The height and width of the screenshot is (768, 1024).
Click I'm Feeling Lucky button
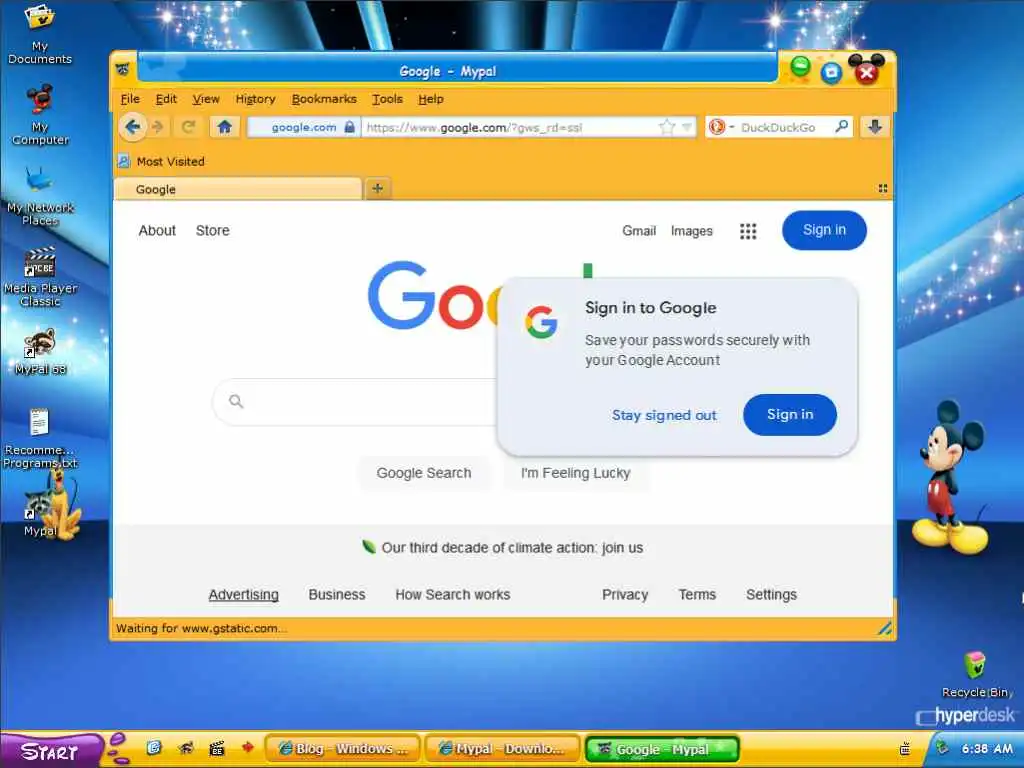575,473
